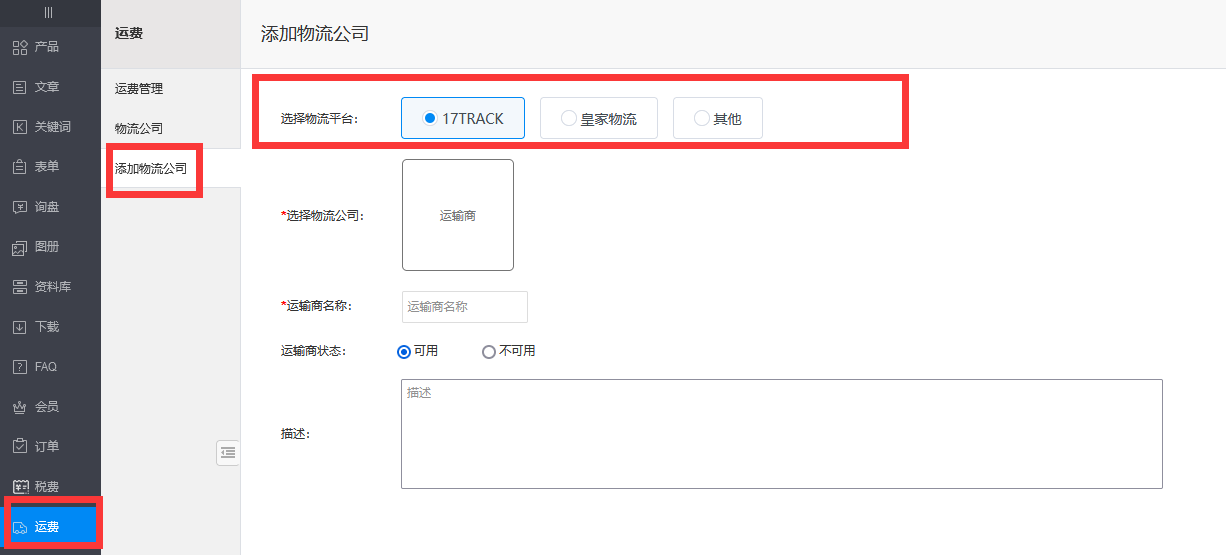Open 文章 articles via its sidebar icon

pyautogui.click(x=19, y=87)
